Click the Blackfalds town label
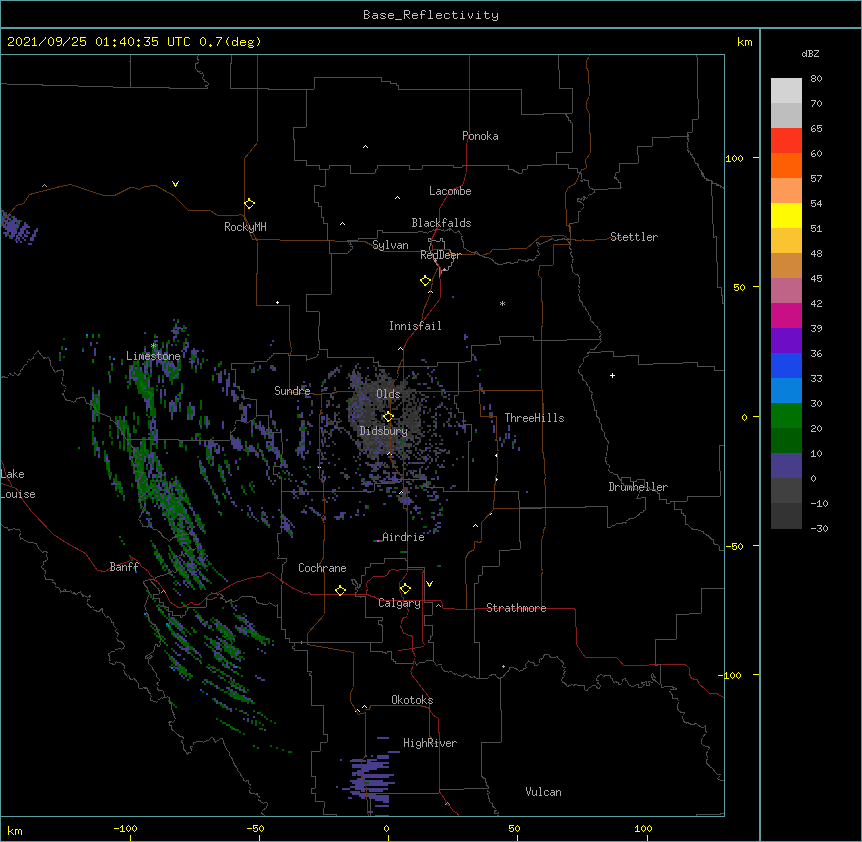Screen dimensions: 862x842 [x=441, y=223]
